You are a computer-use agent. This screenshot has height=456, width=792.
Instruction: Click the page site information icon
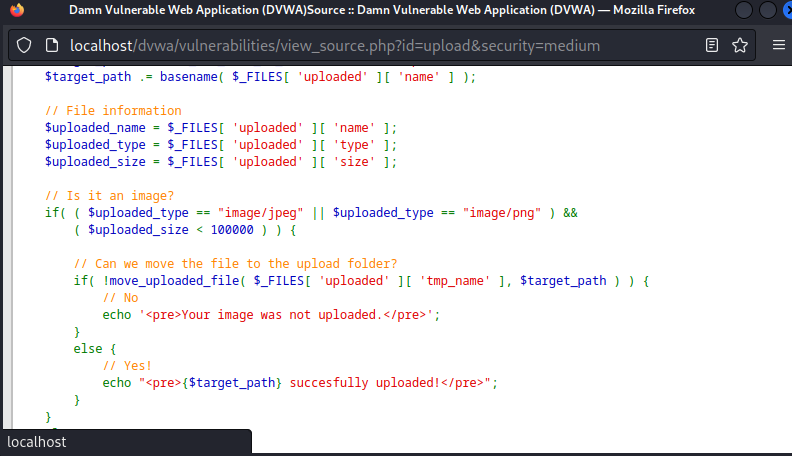(x=52, y=45)
